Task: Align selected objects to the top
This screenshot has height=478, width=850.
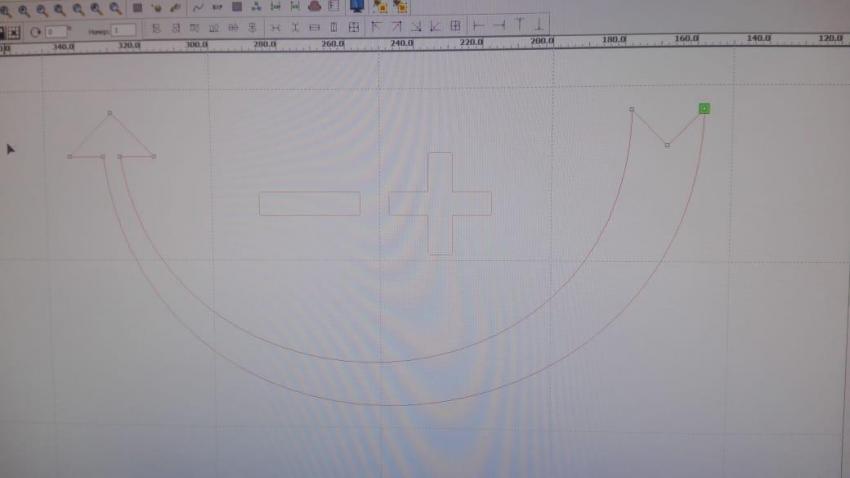Action: (195, 28)
